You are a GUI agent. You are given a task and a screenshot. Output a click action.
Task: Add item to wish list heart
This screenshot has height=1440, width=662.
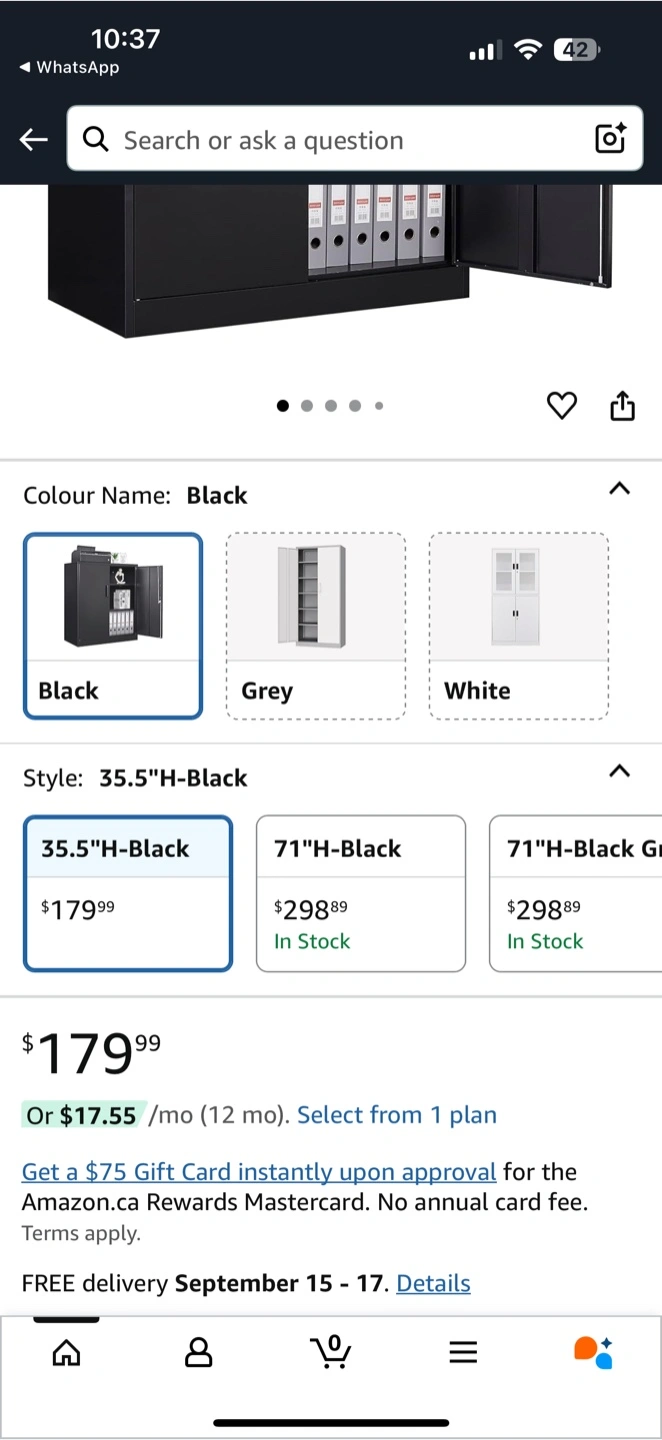(562, 406)
